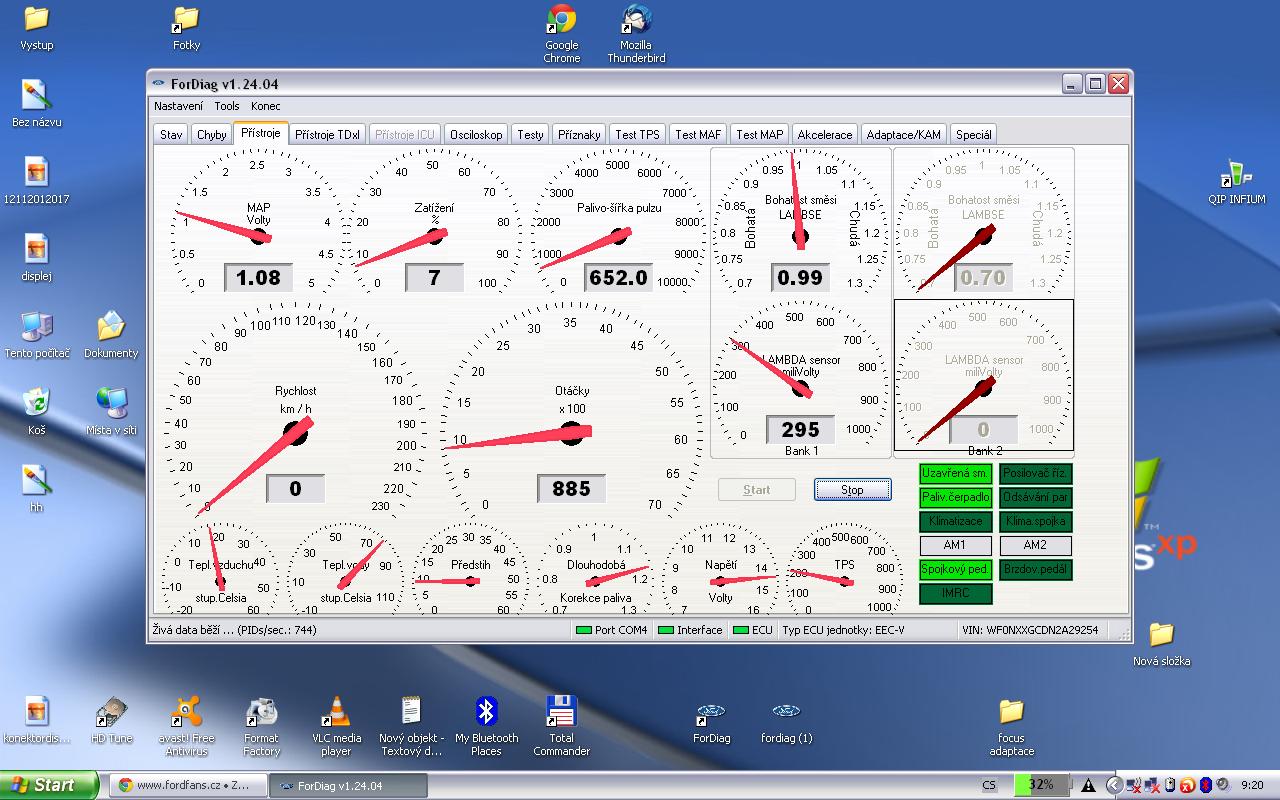Switch to the Adaptace/KAM tab
The height and width of the screenshot is (800, 1280).
click(903, 135)
